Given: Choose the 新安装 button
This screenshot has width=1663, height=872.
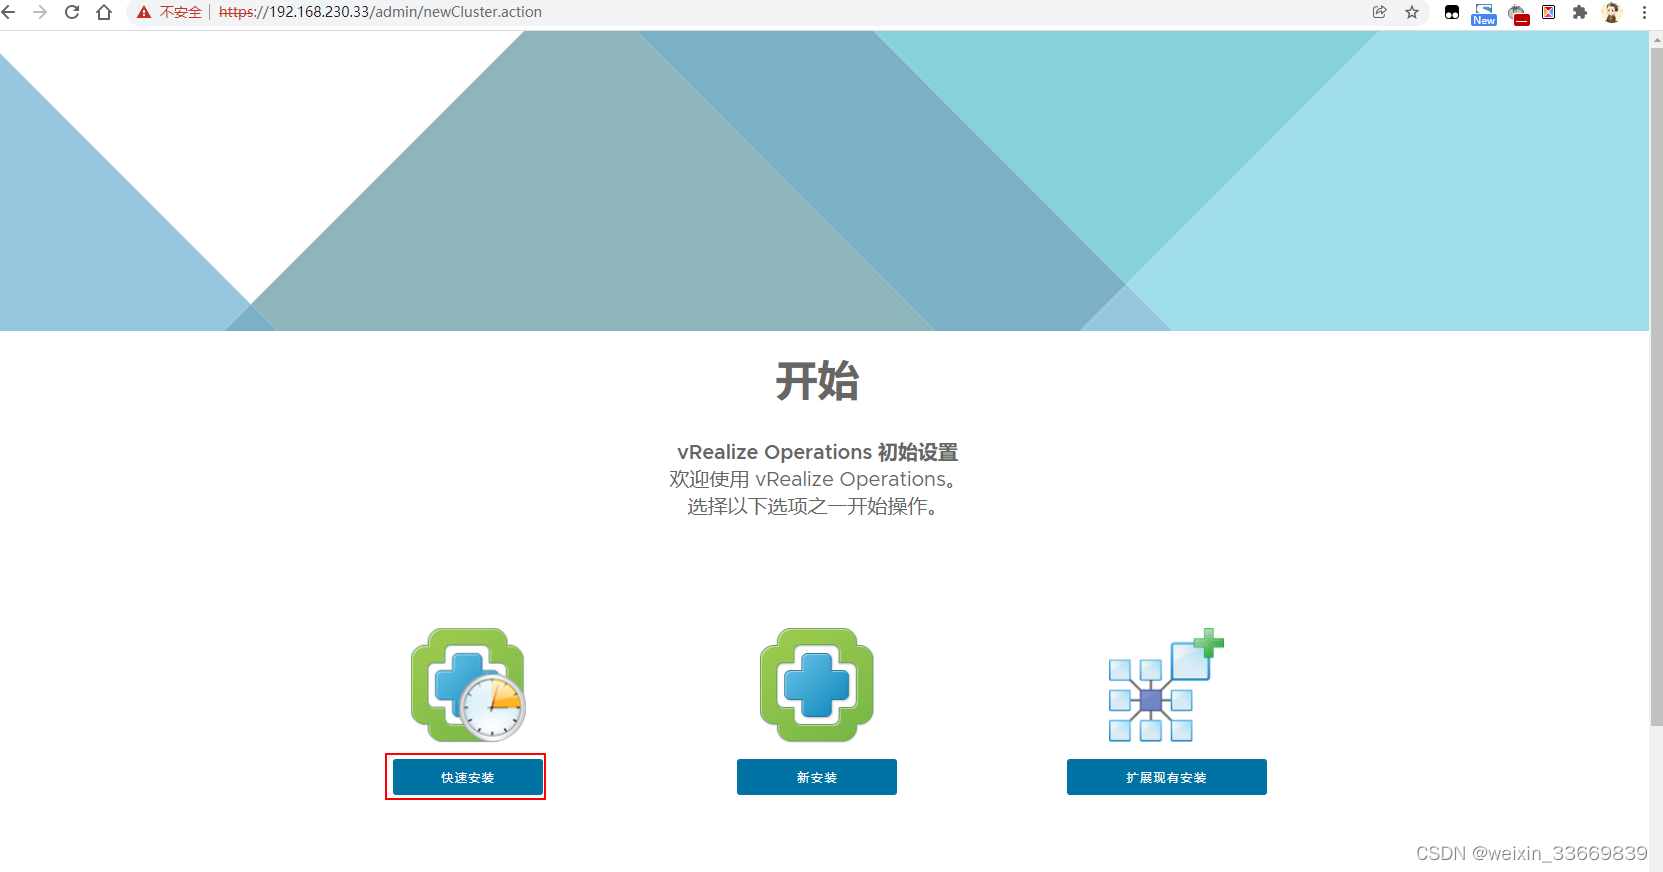Looking at the screenshot, I should pos(817,777).
